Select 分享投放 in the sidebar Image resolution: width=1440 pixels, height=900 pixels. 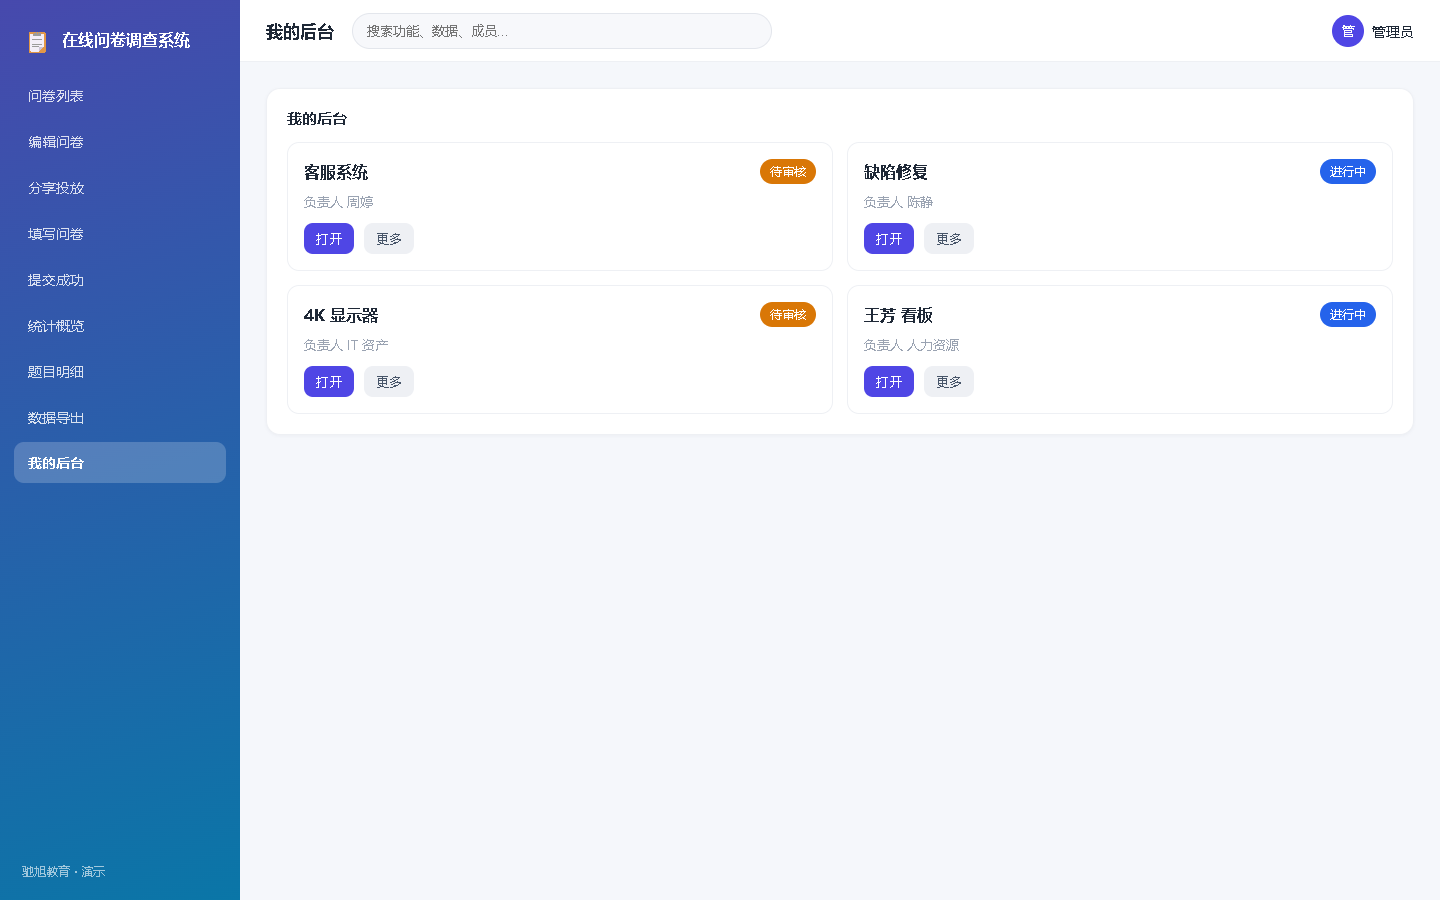tap(120, 188)
